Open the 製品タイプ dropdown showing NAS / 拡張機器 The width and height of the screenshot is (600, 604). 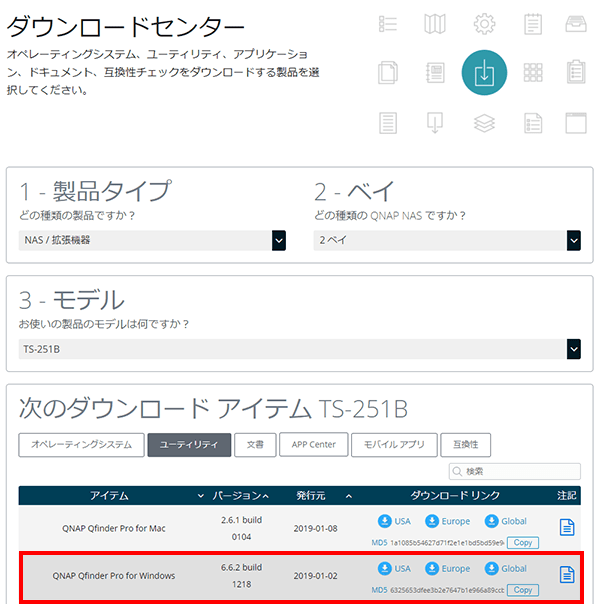point(152,240)
